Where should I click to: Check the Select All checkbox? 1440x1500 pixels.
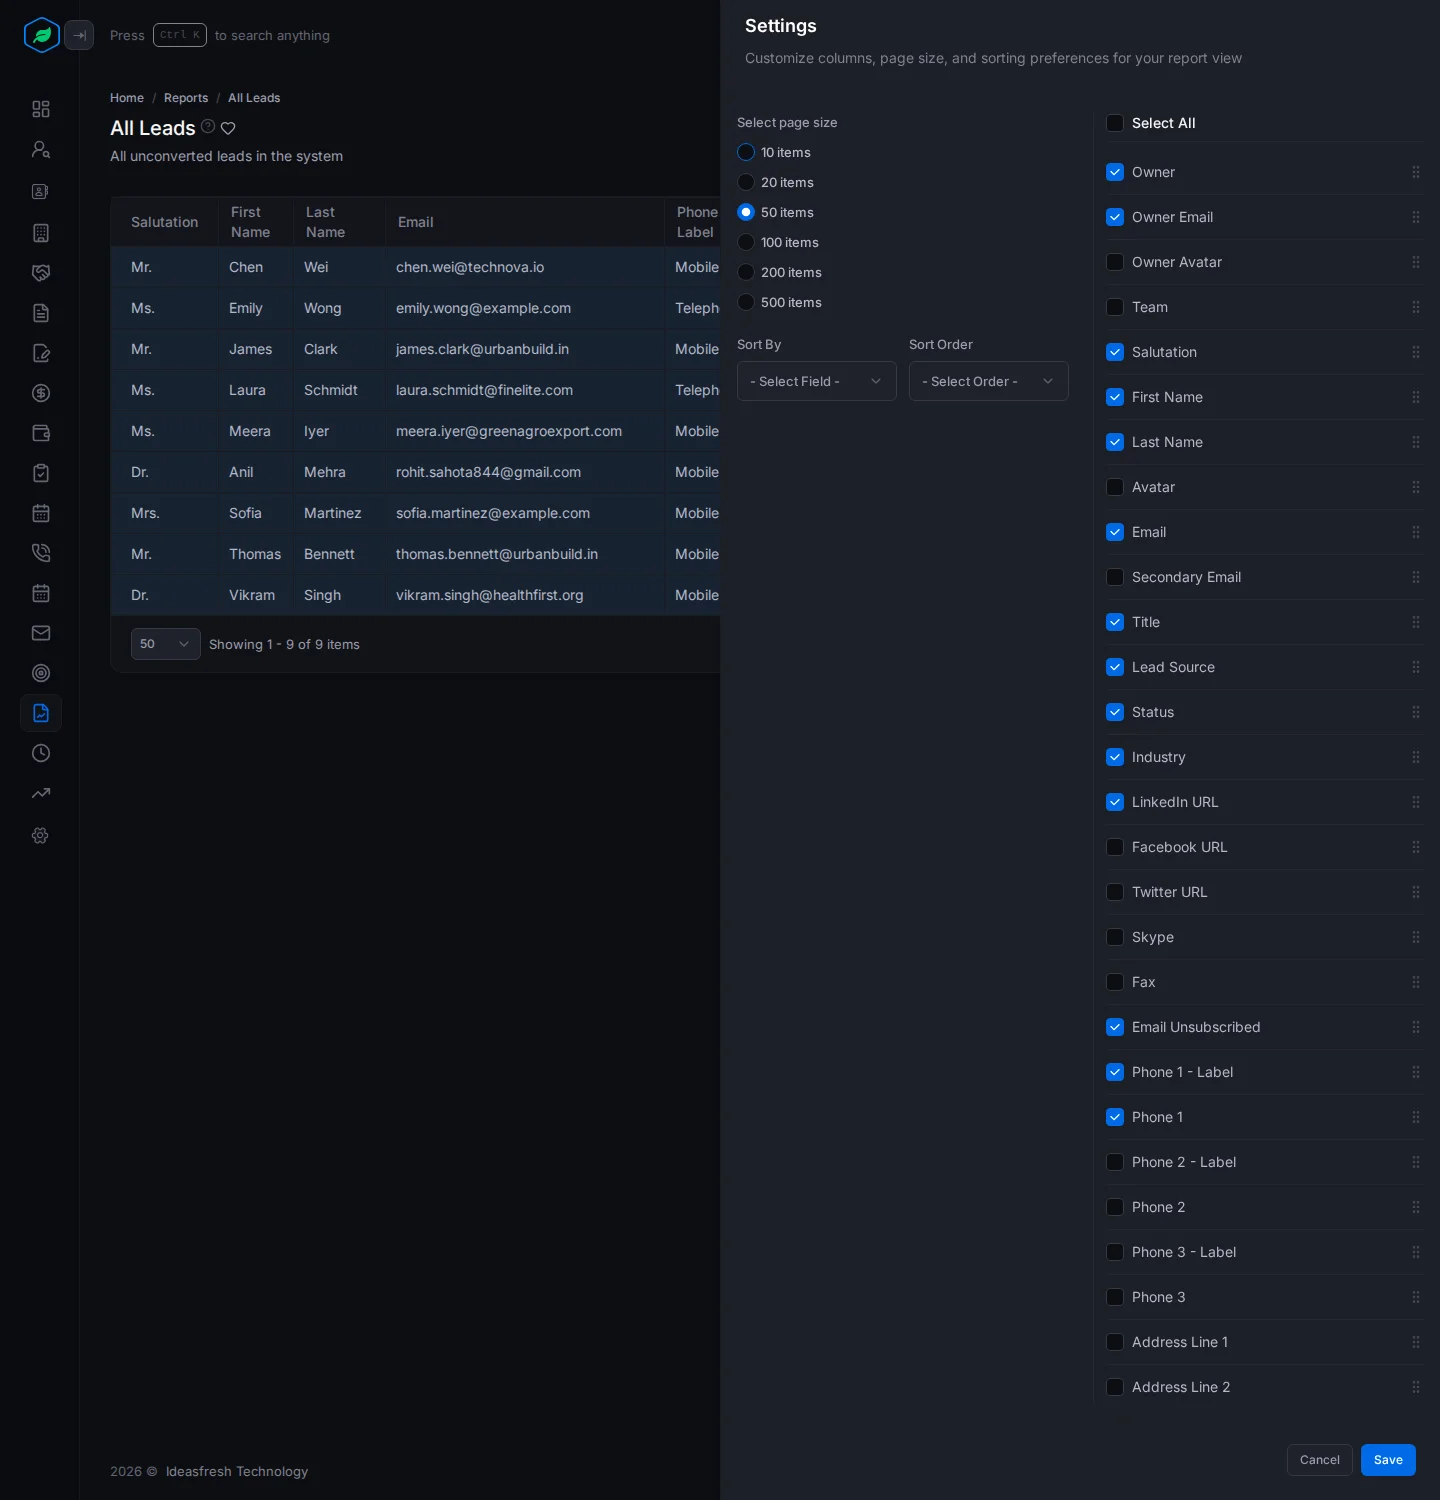(1115, 123)
